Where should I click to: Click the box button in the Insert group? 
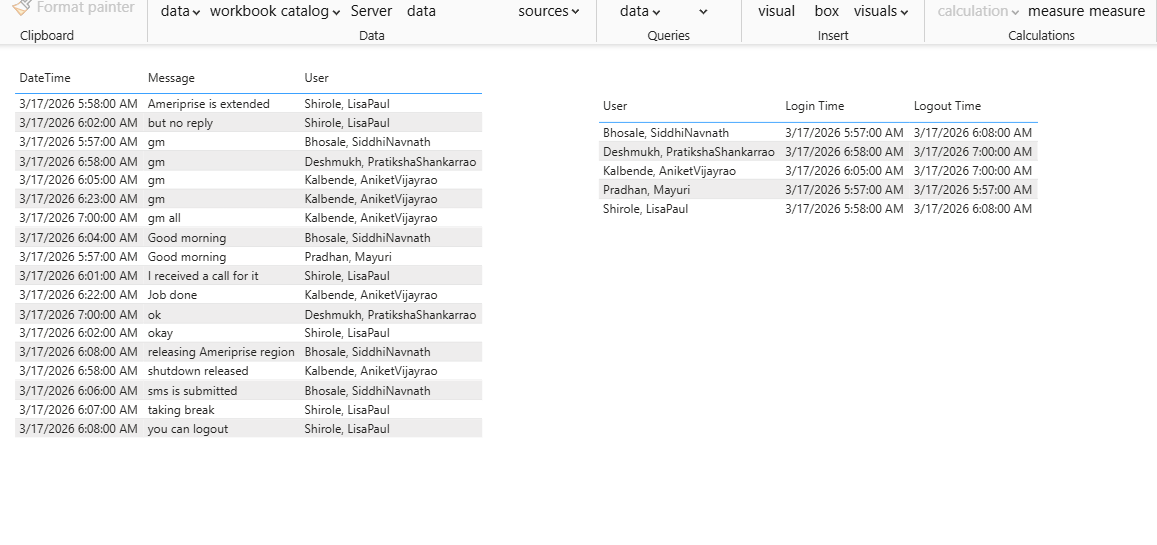(x=826, y=11)
